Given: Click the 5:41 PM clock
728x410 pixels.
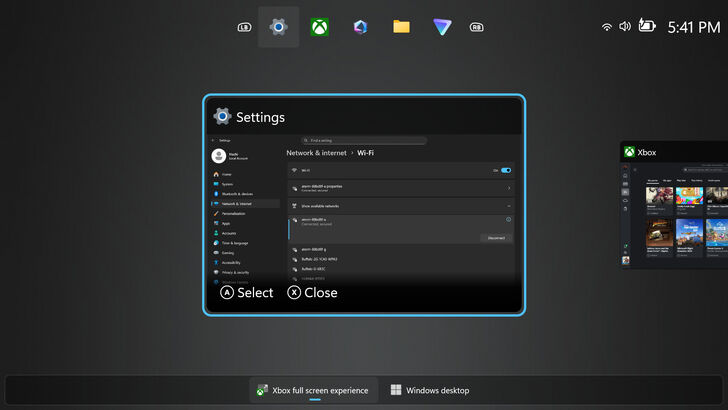Looking at the screenshot, I should tap(693, 27).
